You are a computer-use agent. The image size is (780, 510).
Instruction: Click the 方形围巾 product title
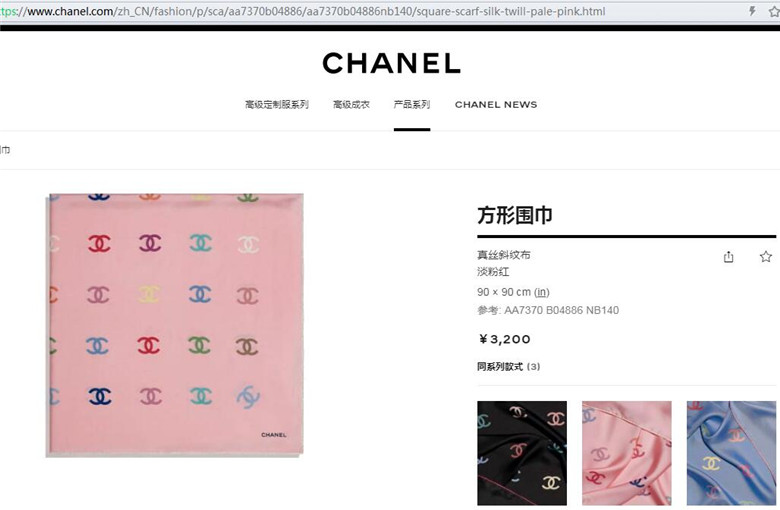tap(515, 215)
